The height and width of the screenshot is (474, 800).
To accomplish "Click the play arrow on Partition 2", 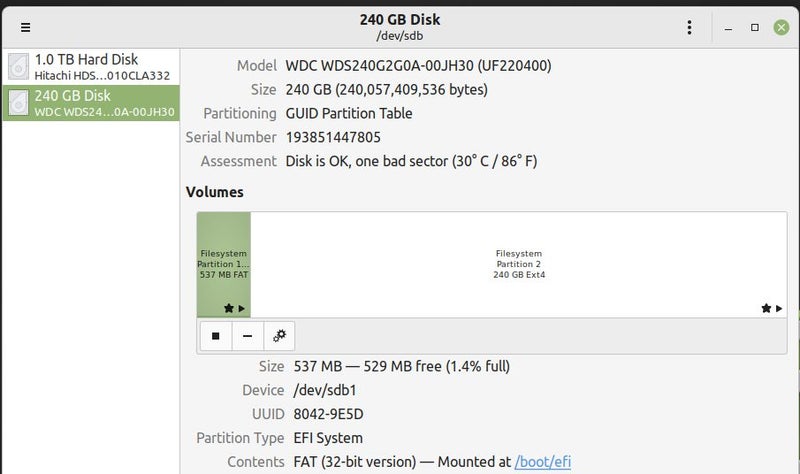I will click(x=779, y=308).
